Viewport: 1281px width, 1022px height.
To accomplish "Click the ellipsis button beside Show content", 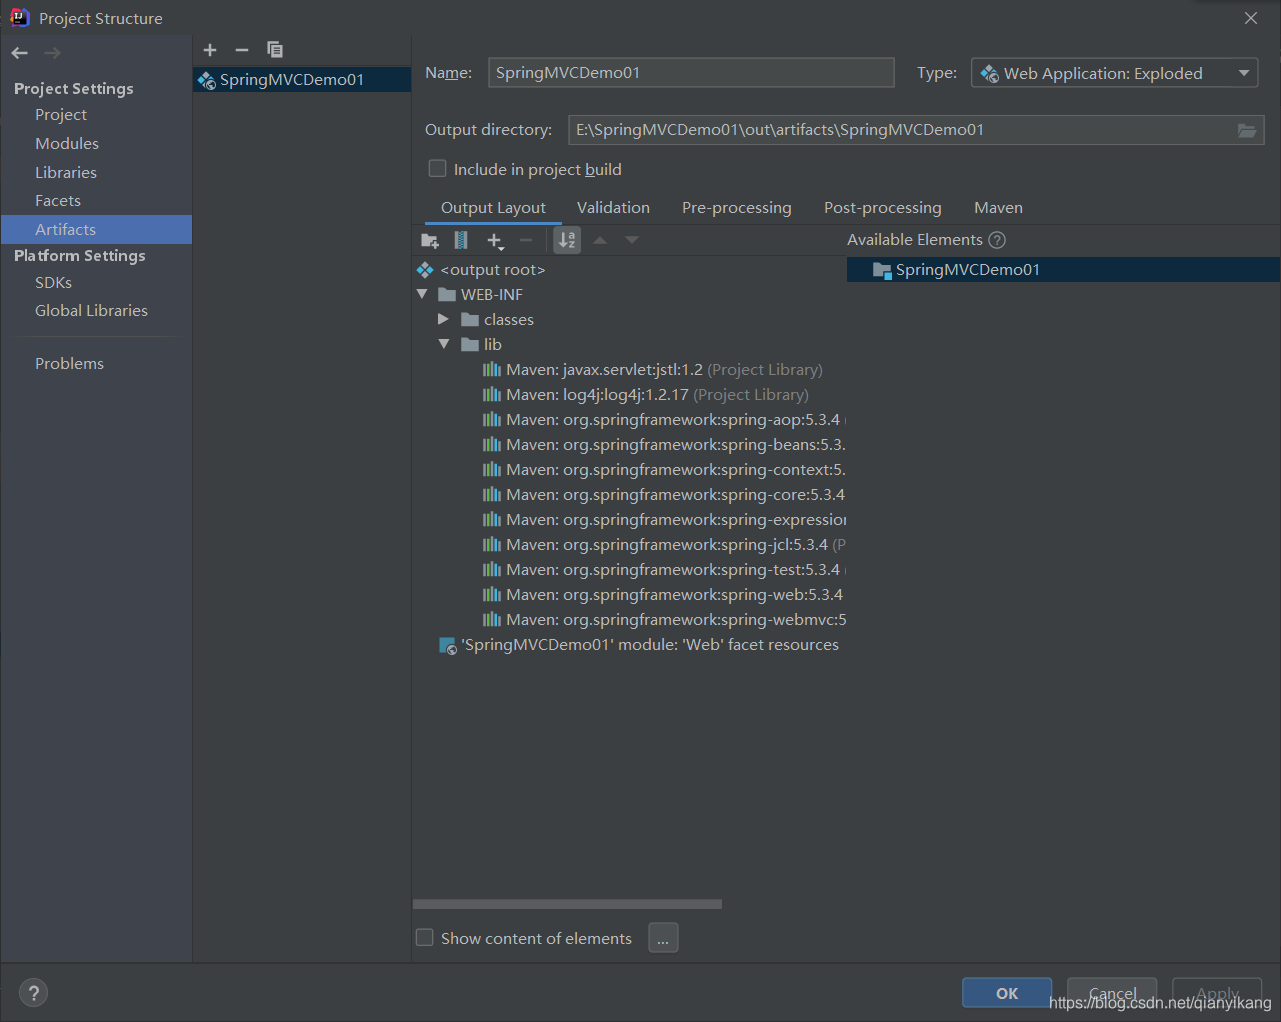I will pos(663,938).
